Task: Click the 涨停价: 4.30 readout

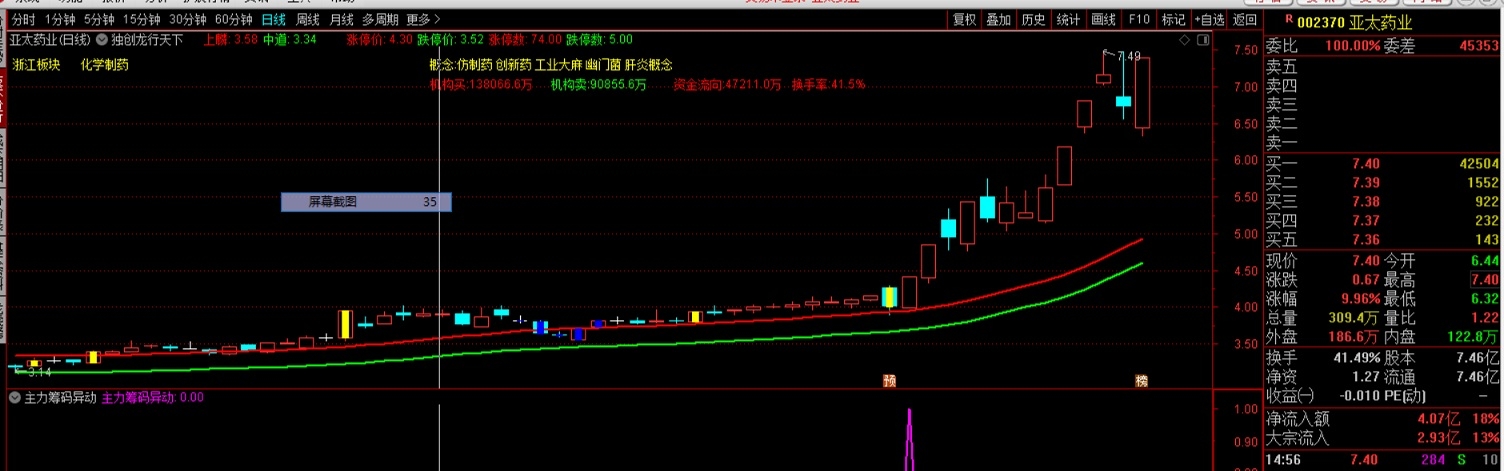Action: click(379, 40)
